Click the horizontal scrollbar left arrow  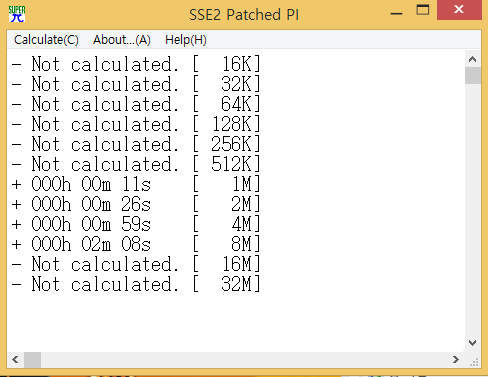click(15, 359)
